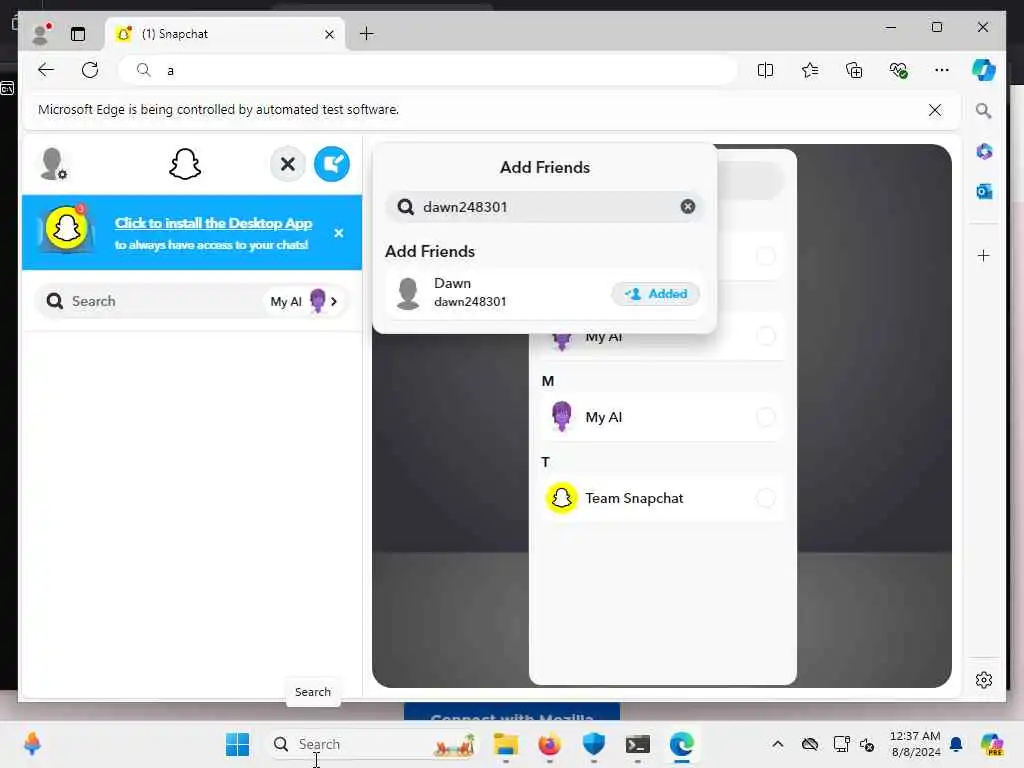1024x768 pixels.
Task: Expand the My AI chevron arrow
Action: 334,301
